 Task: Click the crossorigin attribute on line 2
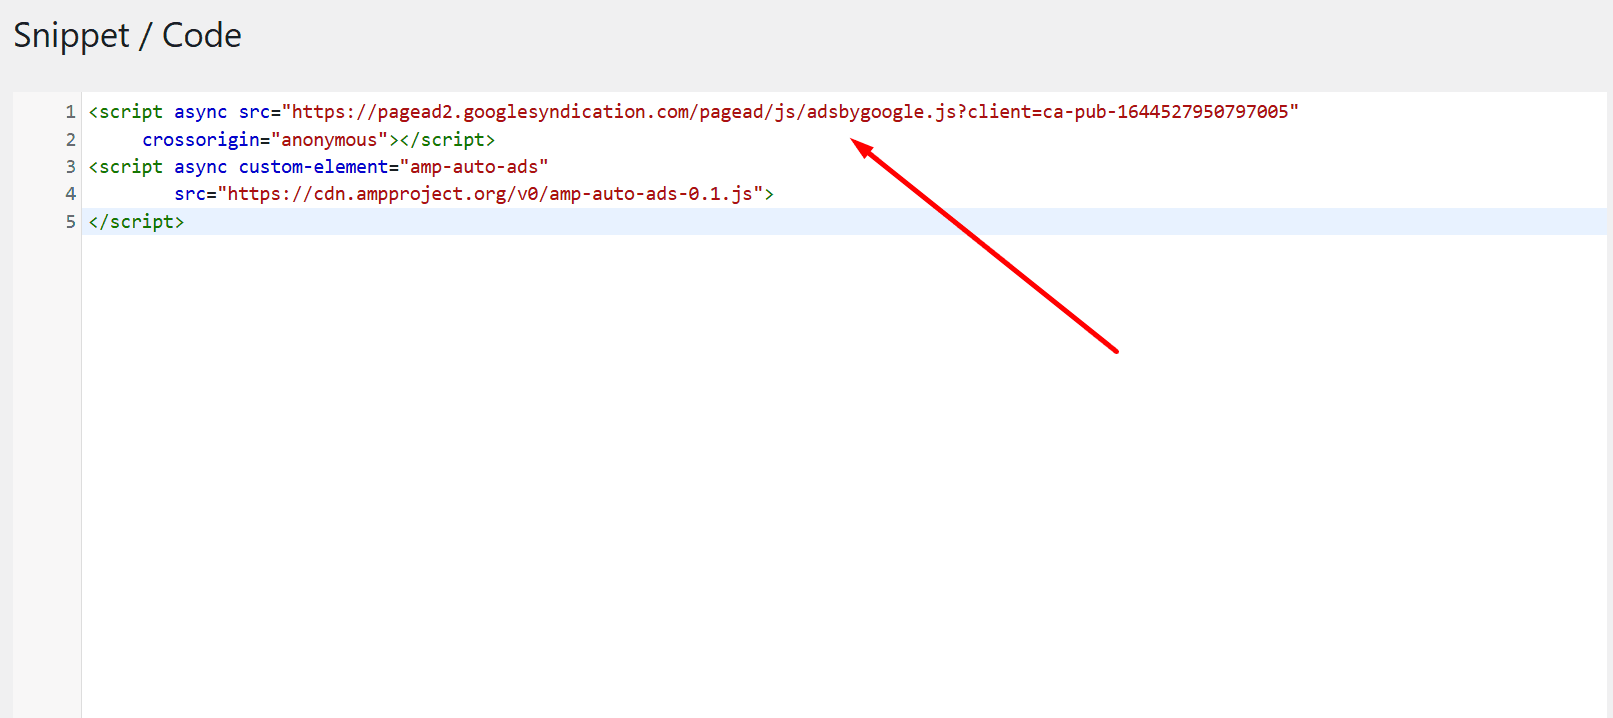(x=200, y=140)
